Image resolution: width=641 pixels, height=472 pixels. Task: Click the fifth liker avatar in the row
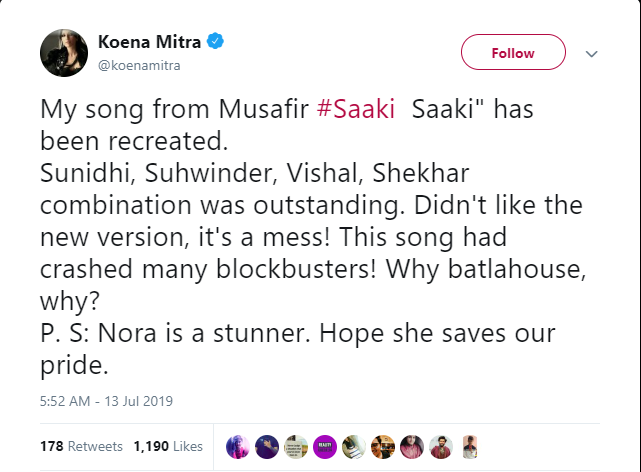point(354,446)
